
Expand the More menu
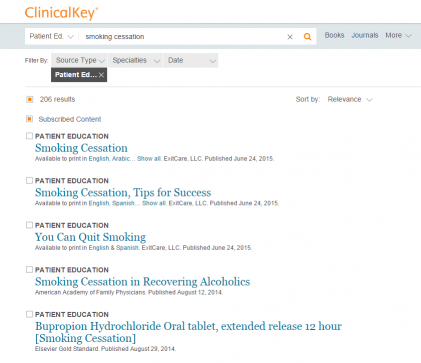pyautogui.click(x=398, y=35)
